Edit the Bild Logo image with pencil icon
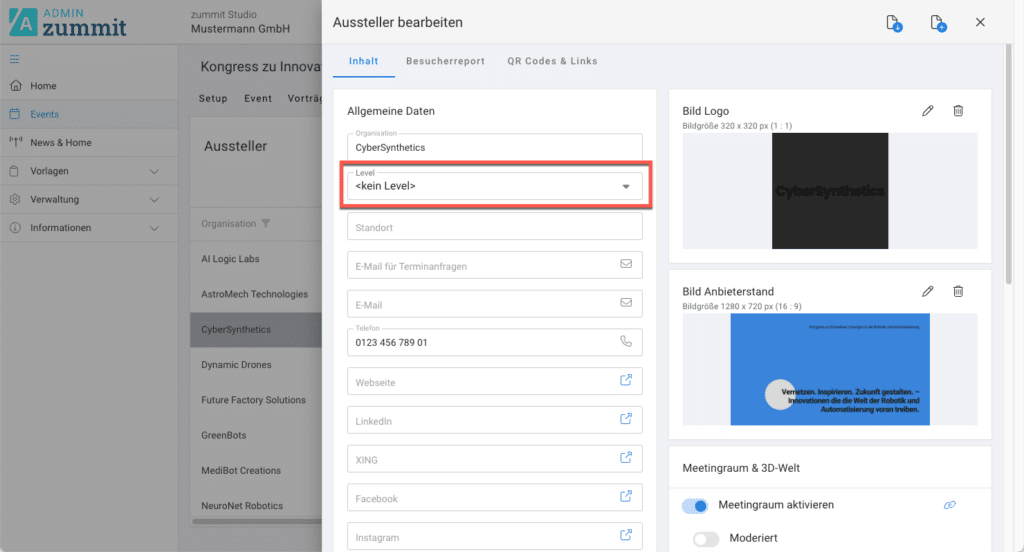This screenshot has width=1024, height=552. coord(927,111)
